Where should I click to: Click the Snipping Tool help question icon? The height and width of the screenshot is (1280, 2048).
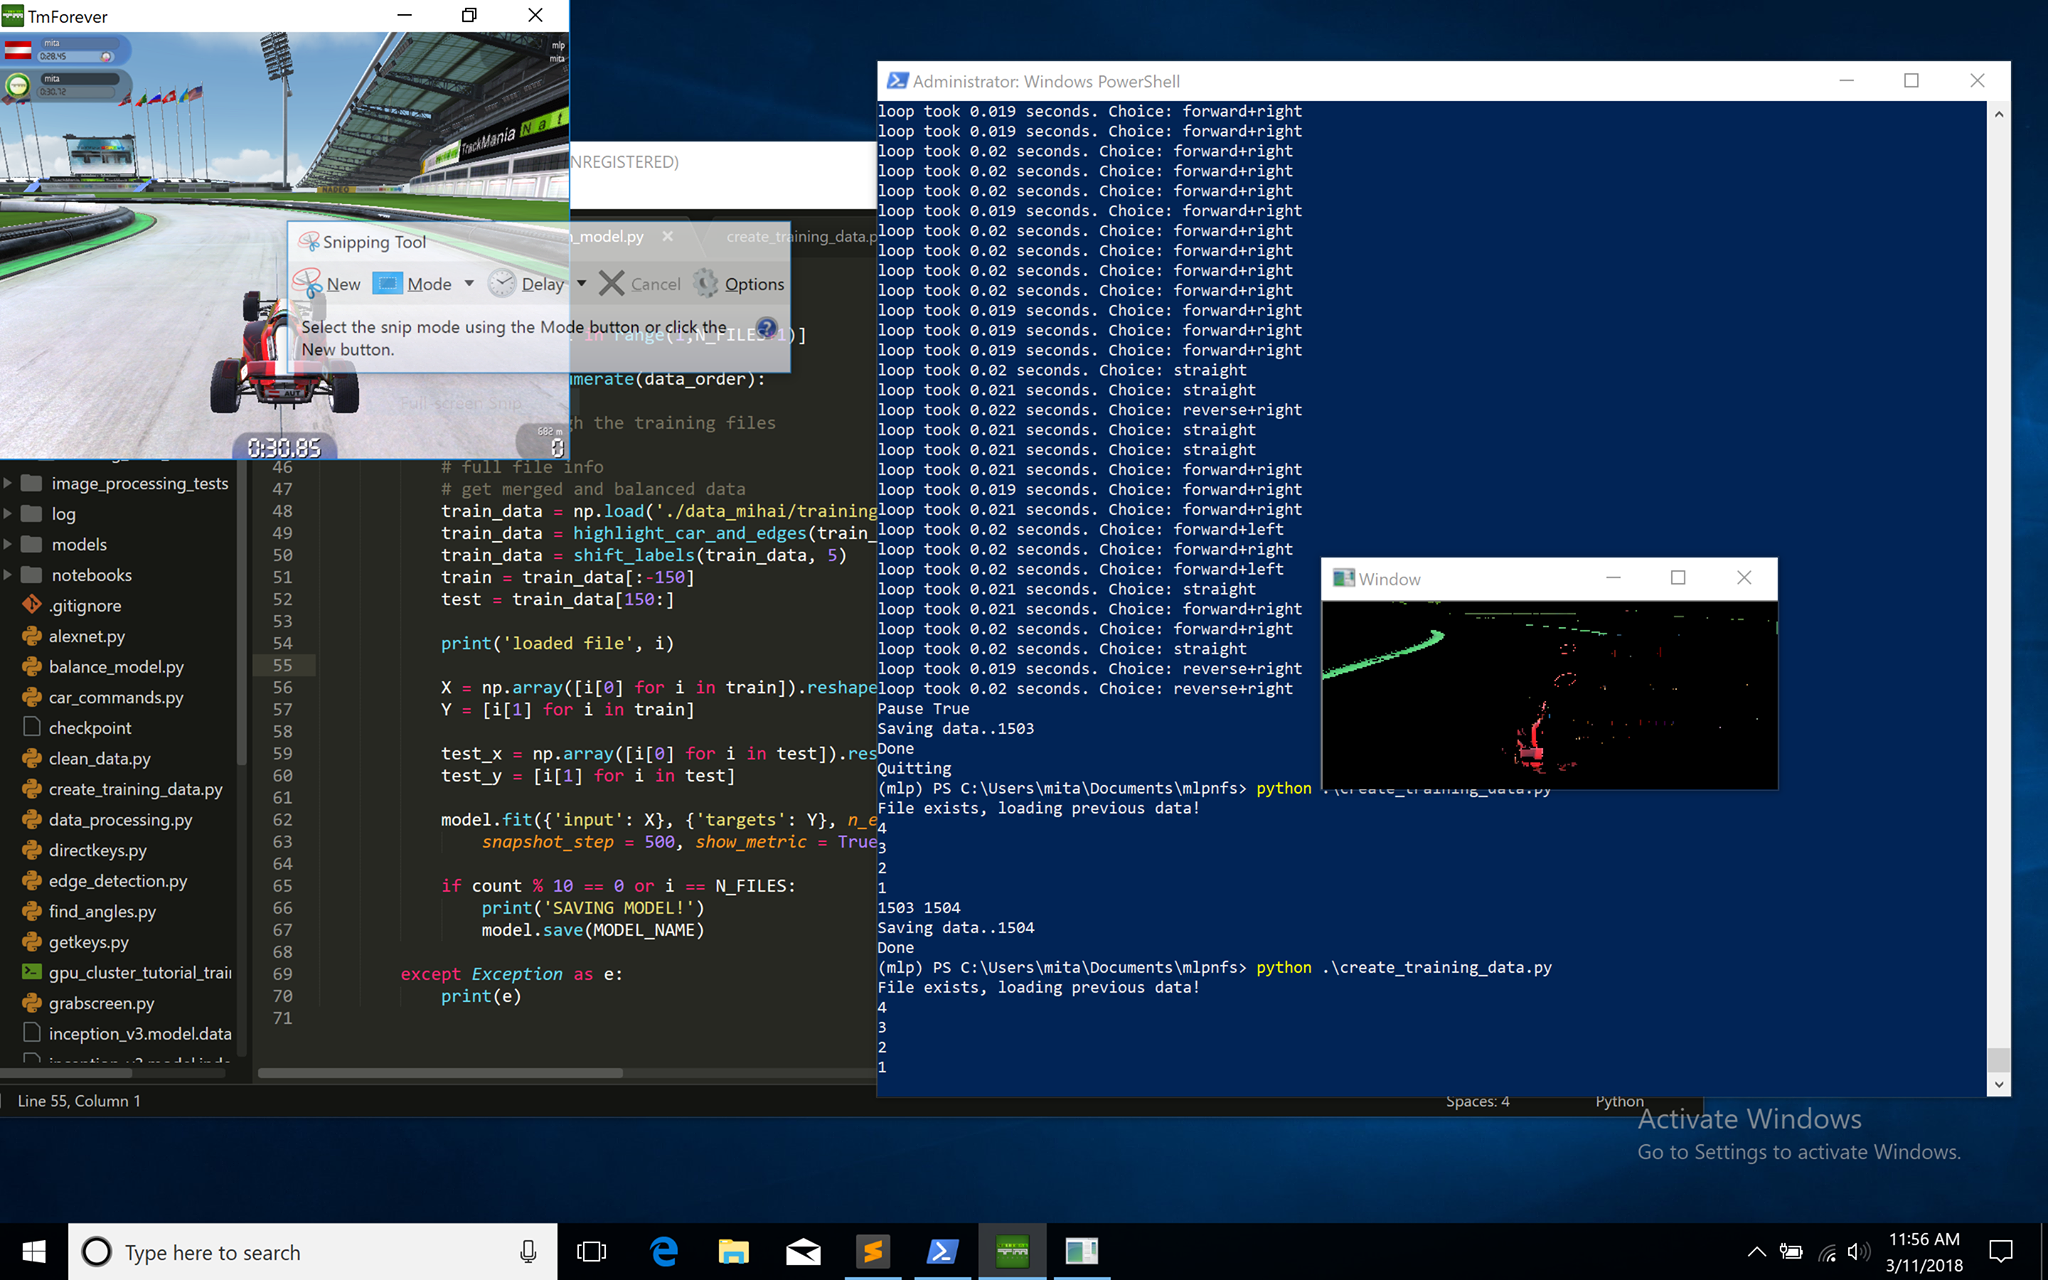pyautogui.click(x=766, y=328)
